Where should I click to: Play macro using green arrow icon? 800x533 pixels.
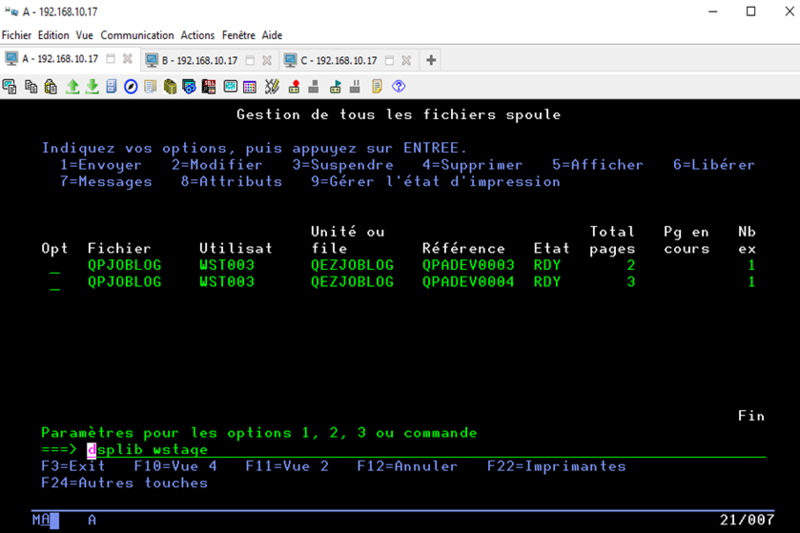(336, 86)
